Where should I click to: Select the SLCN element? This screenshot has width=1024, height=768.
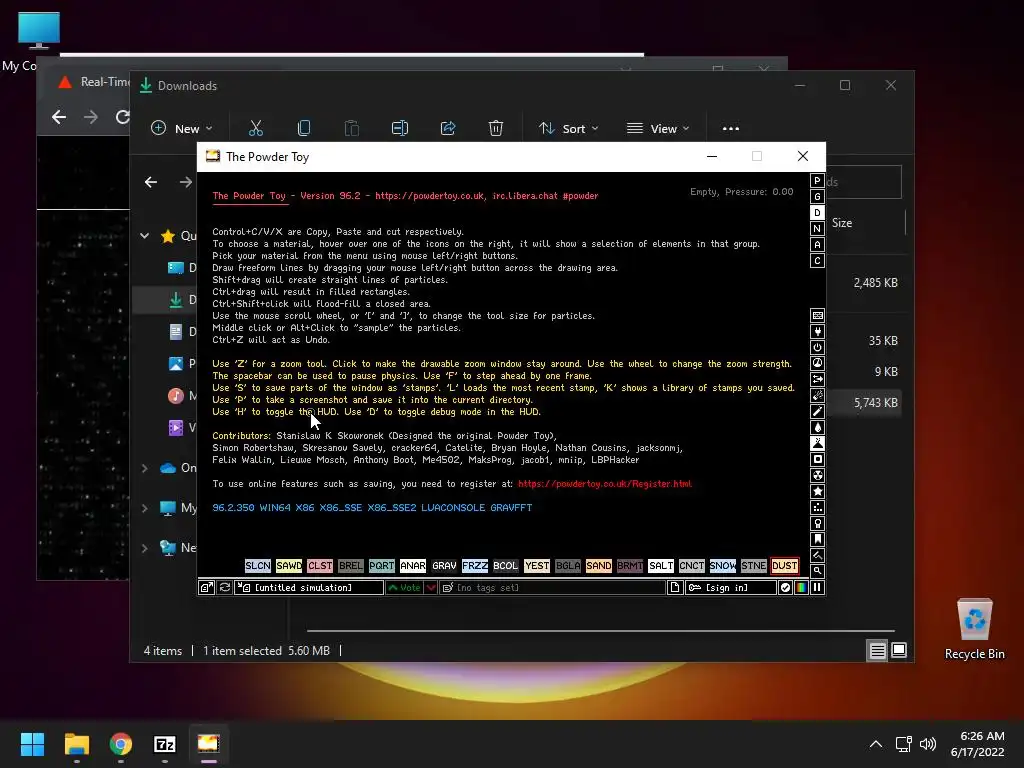point(257,566)
